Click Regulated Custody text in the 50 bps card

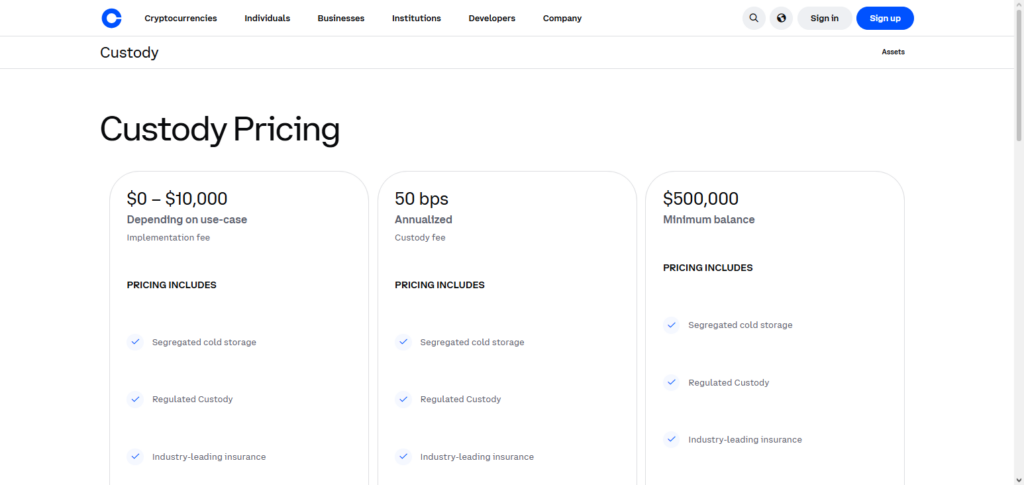coord(460,399)
